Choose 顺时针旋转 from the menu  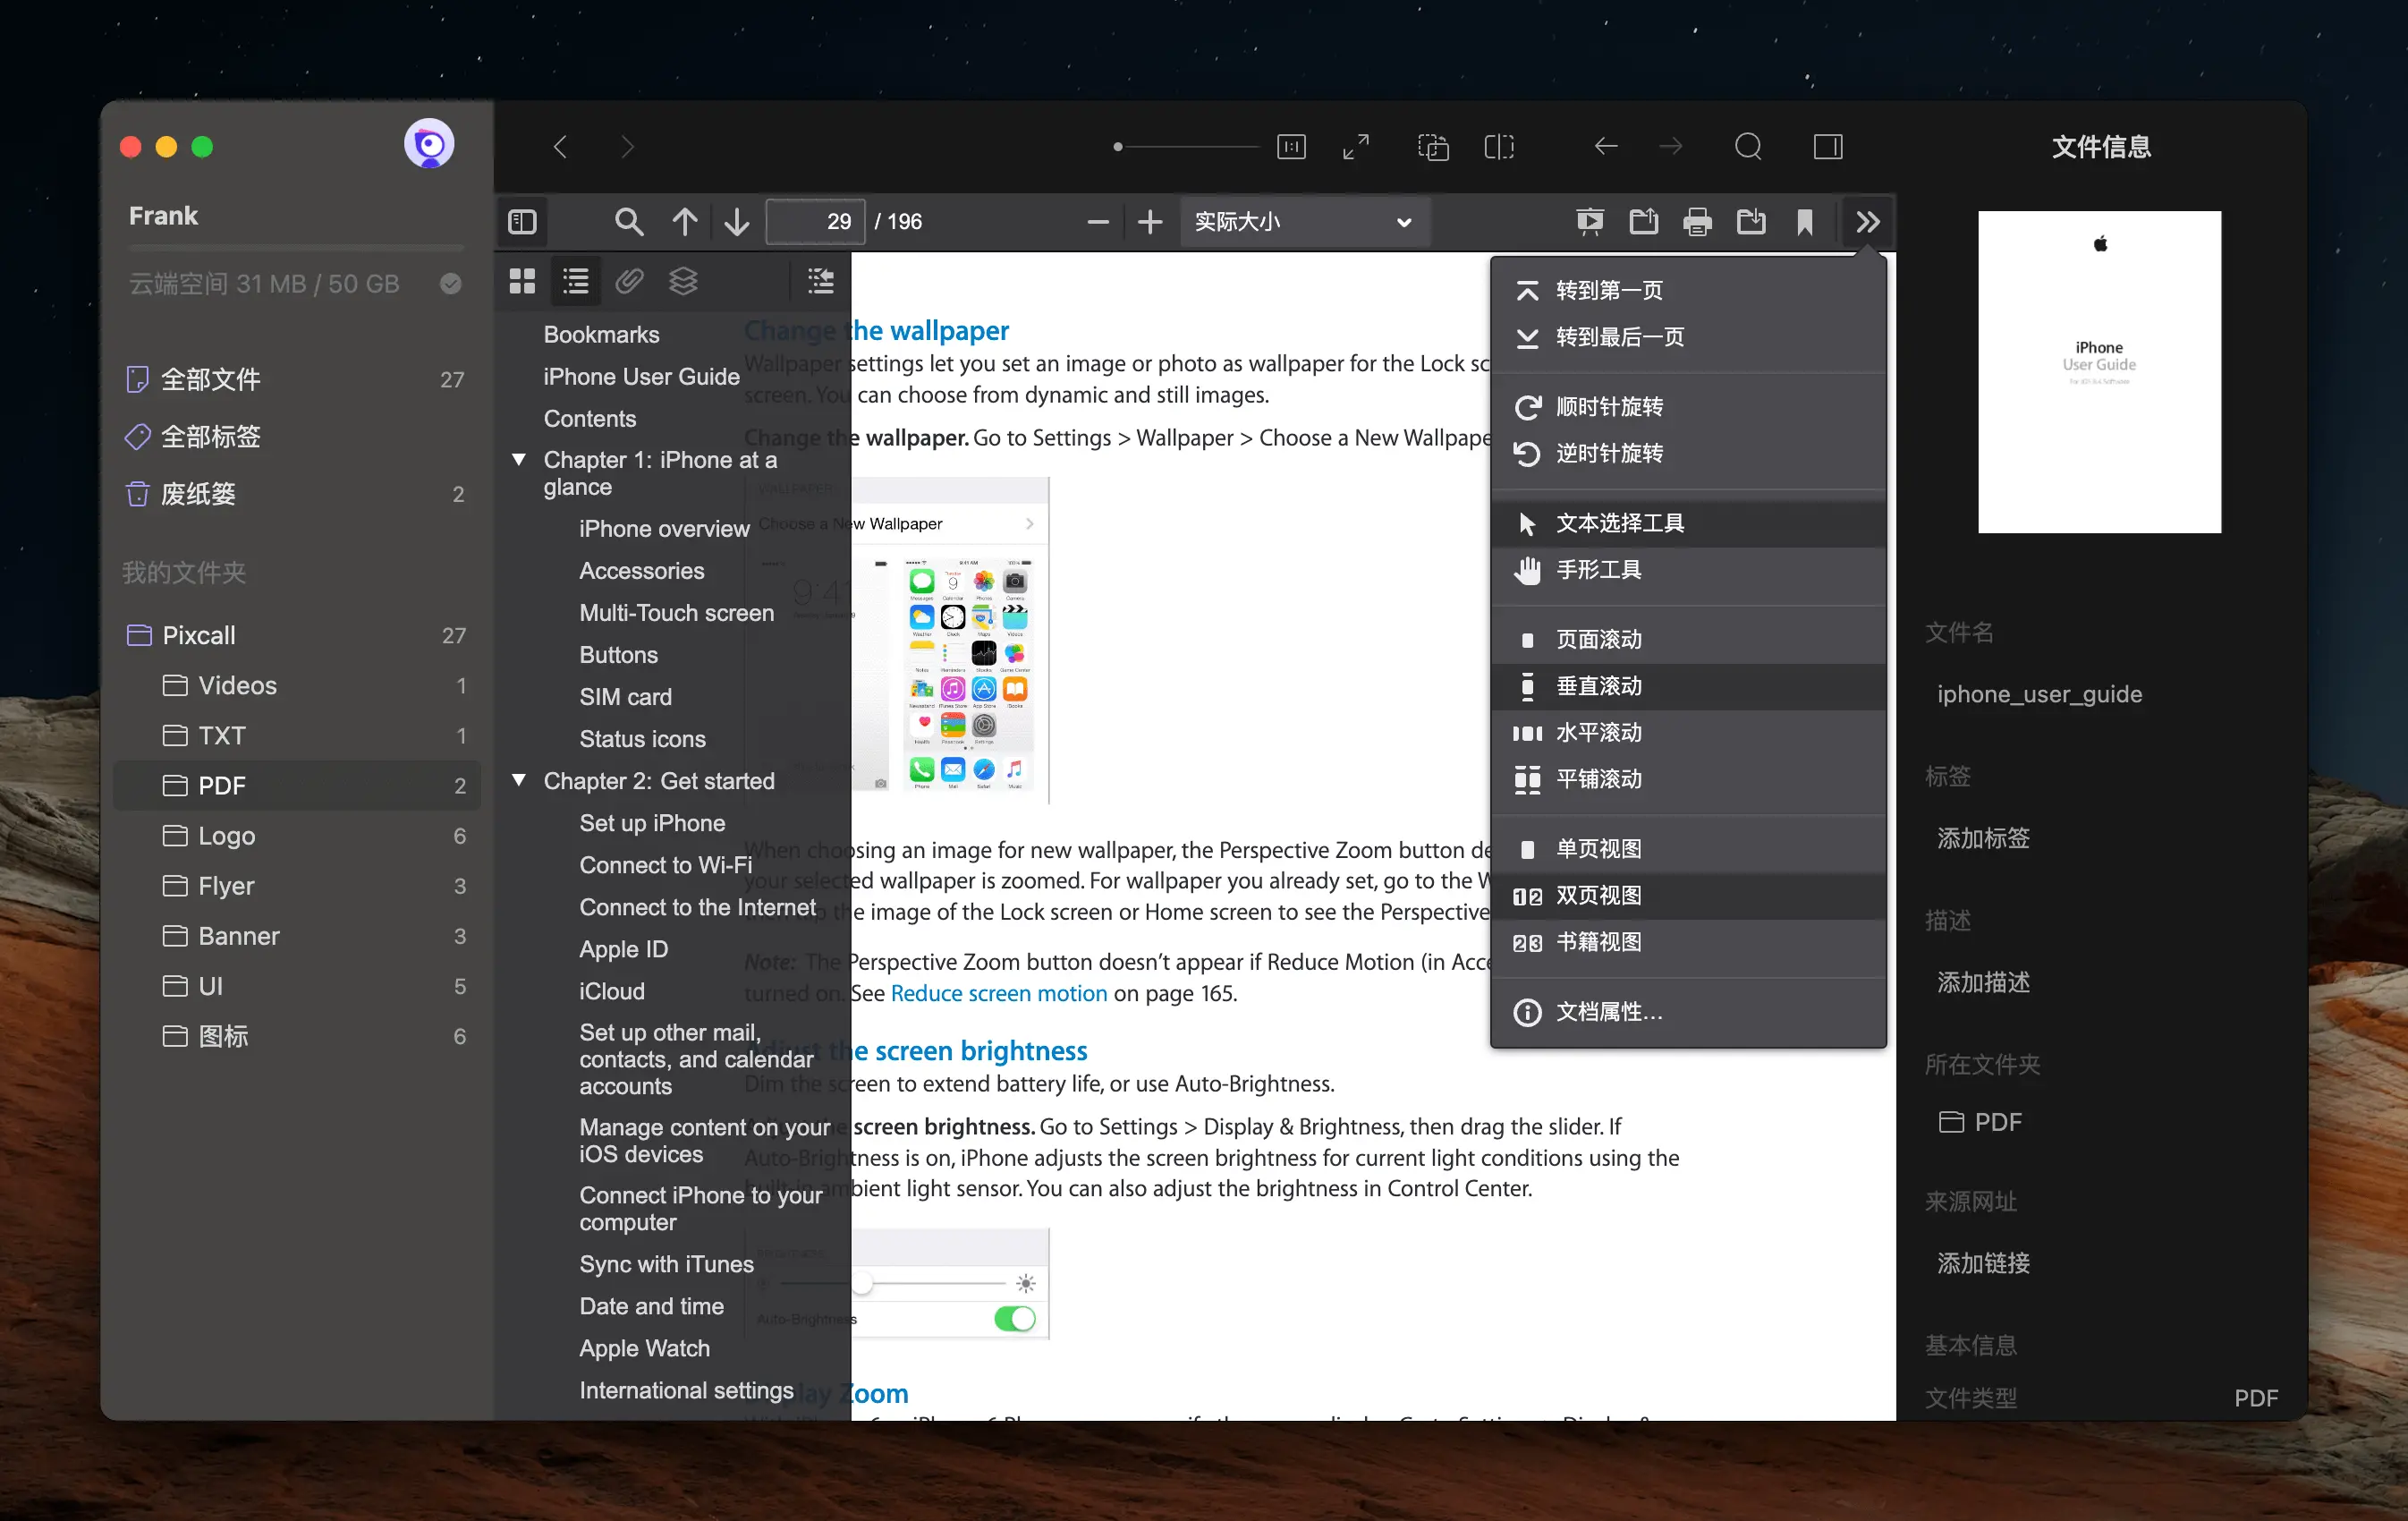click(1688, 407)
